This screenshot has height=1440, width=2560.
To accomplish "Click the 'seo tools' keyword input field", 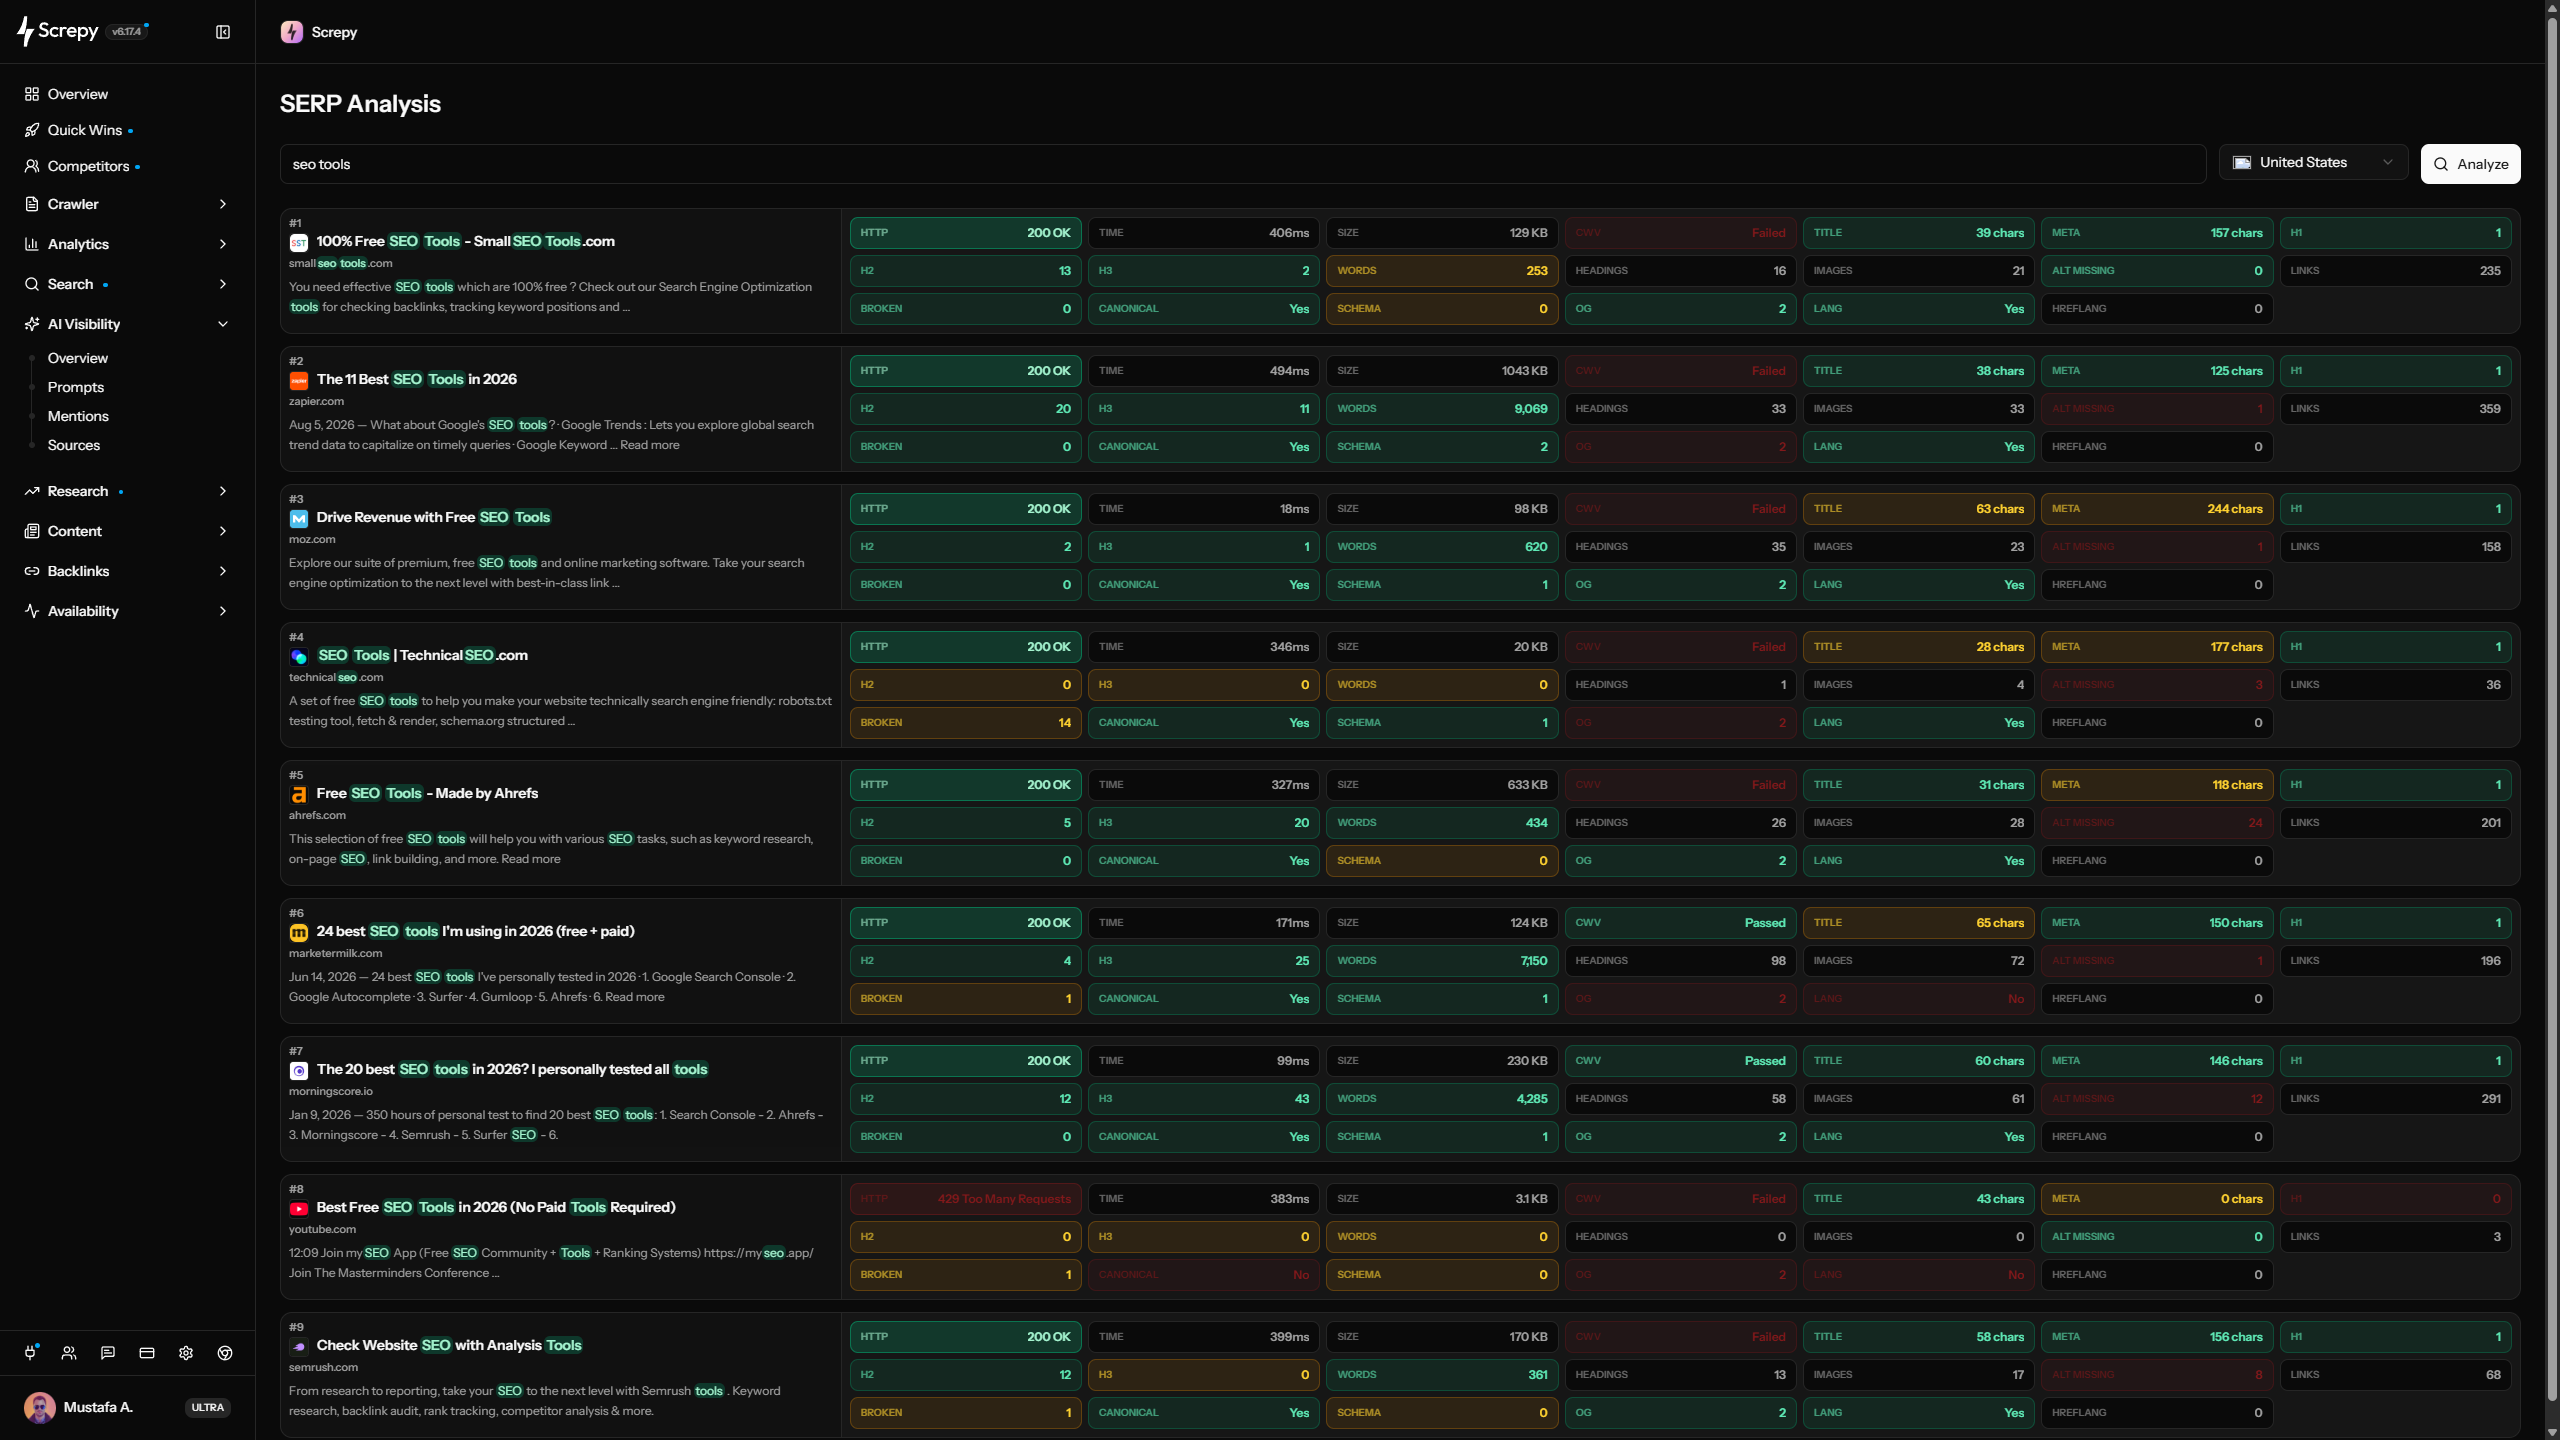I will click(1243, 164).
